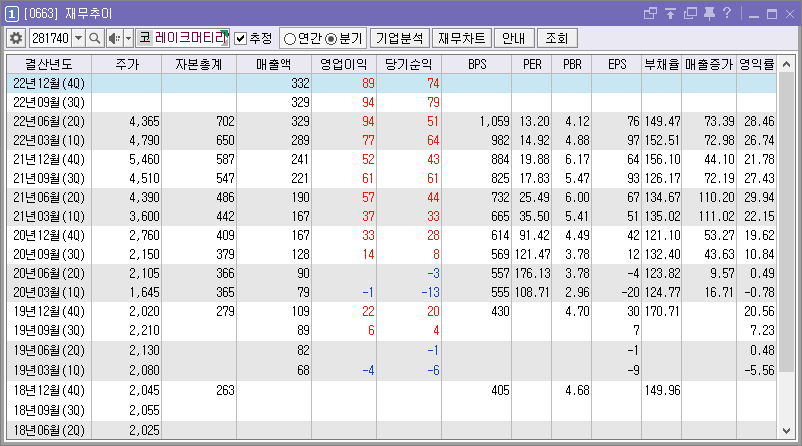Viewport: 802px width, 446px height.
Task: Open the settings gear icon
Action: (16, 38)
